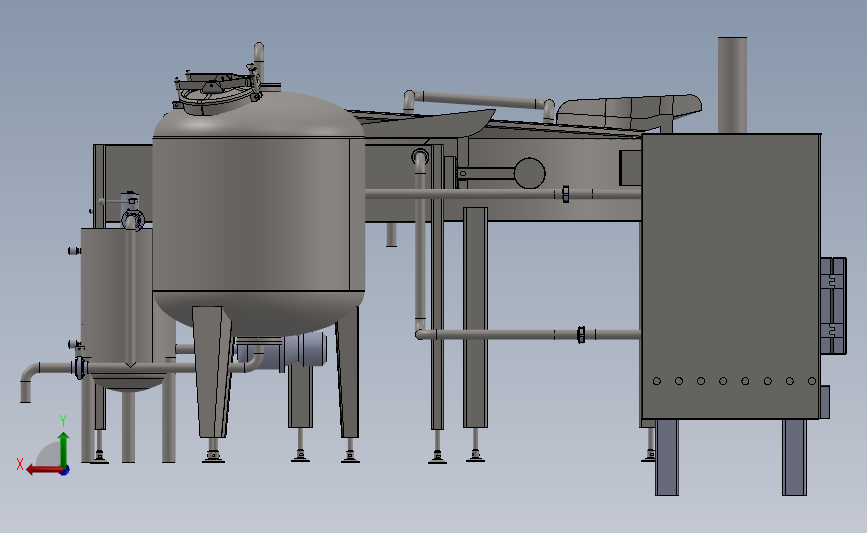Select the round disc on the lever arm

point(530,173)
